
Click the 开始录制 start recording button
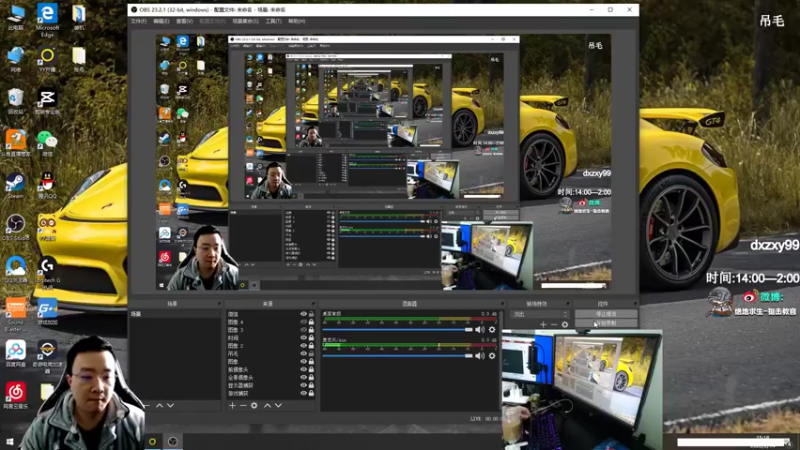606,323
